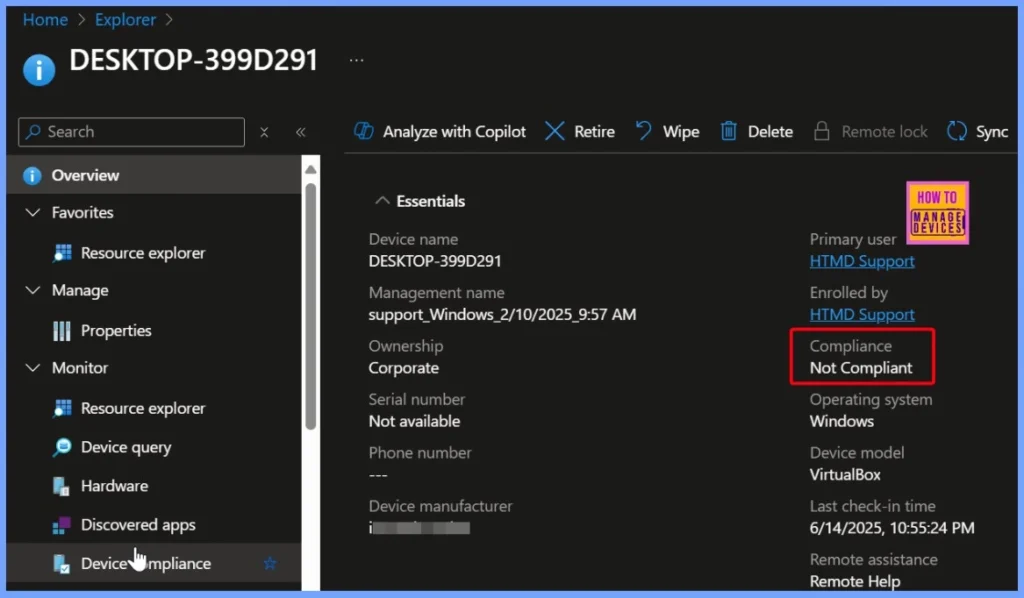This screenshot has width=1024, height=598.
Task: Select device name value DESKTOP-399D291
Action: [x=435, y=261]
